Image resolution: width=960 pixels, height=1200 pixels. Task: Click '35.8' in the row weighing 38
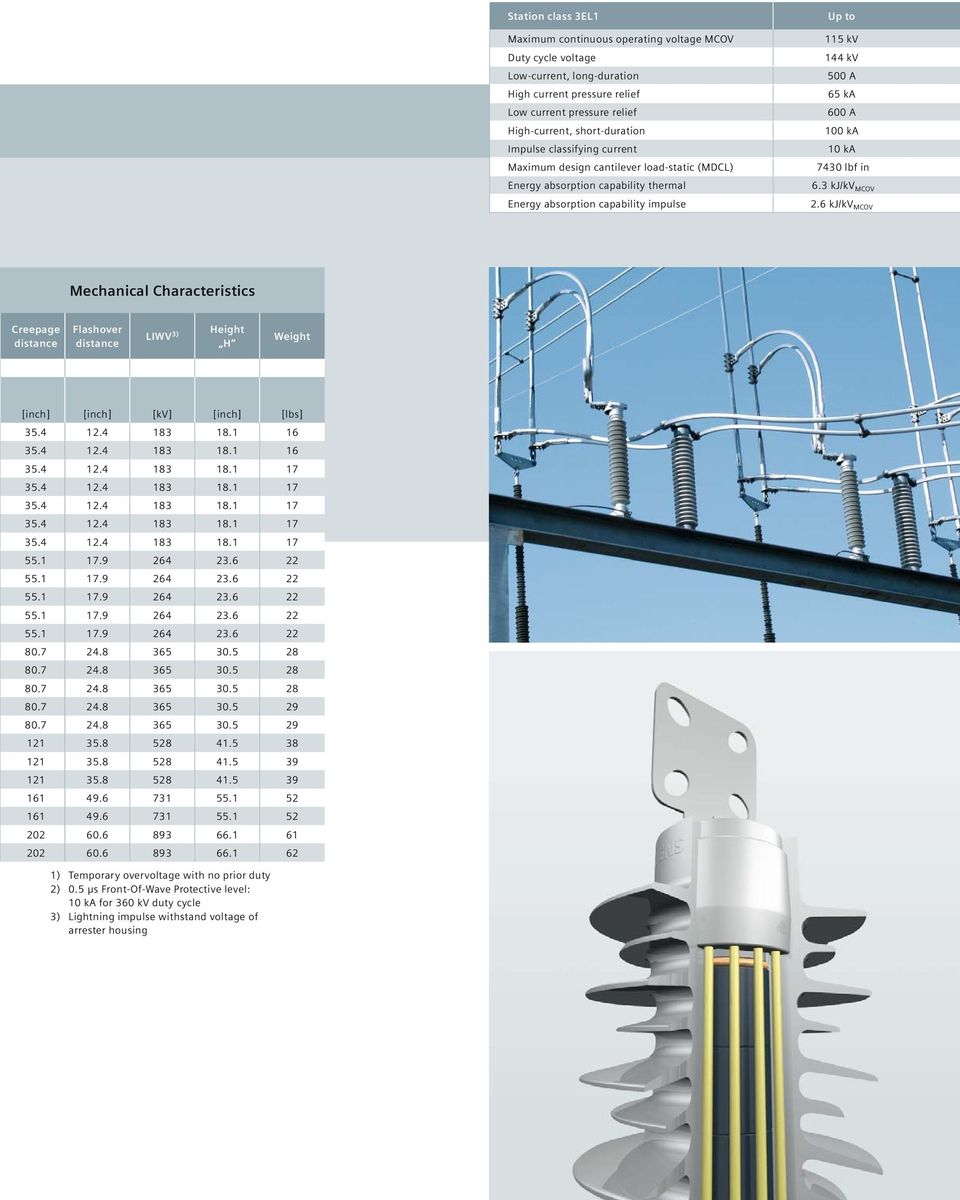(97, 743)
